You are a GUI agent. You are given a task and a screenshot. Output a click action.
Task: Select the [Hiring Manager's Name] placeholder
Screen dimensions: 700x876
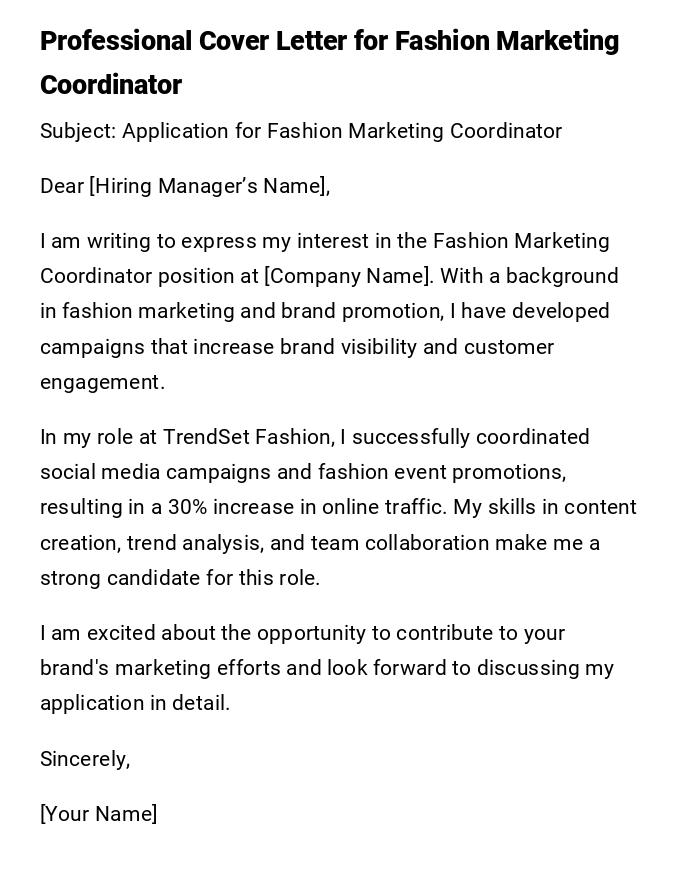pos(208,186)
